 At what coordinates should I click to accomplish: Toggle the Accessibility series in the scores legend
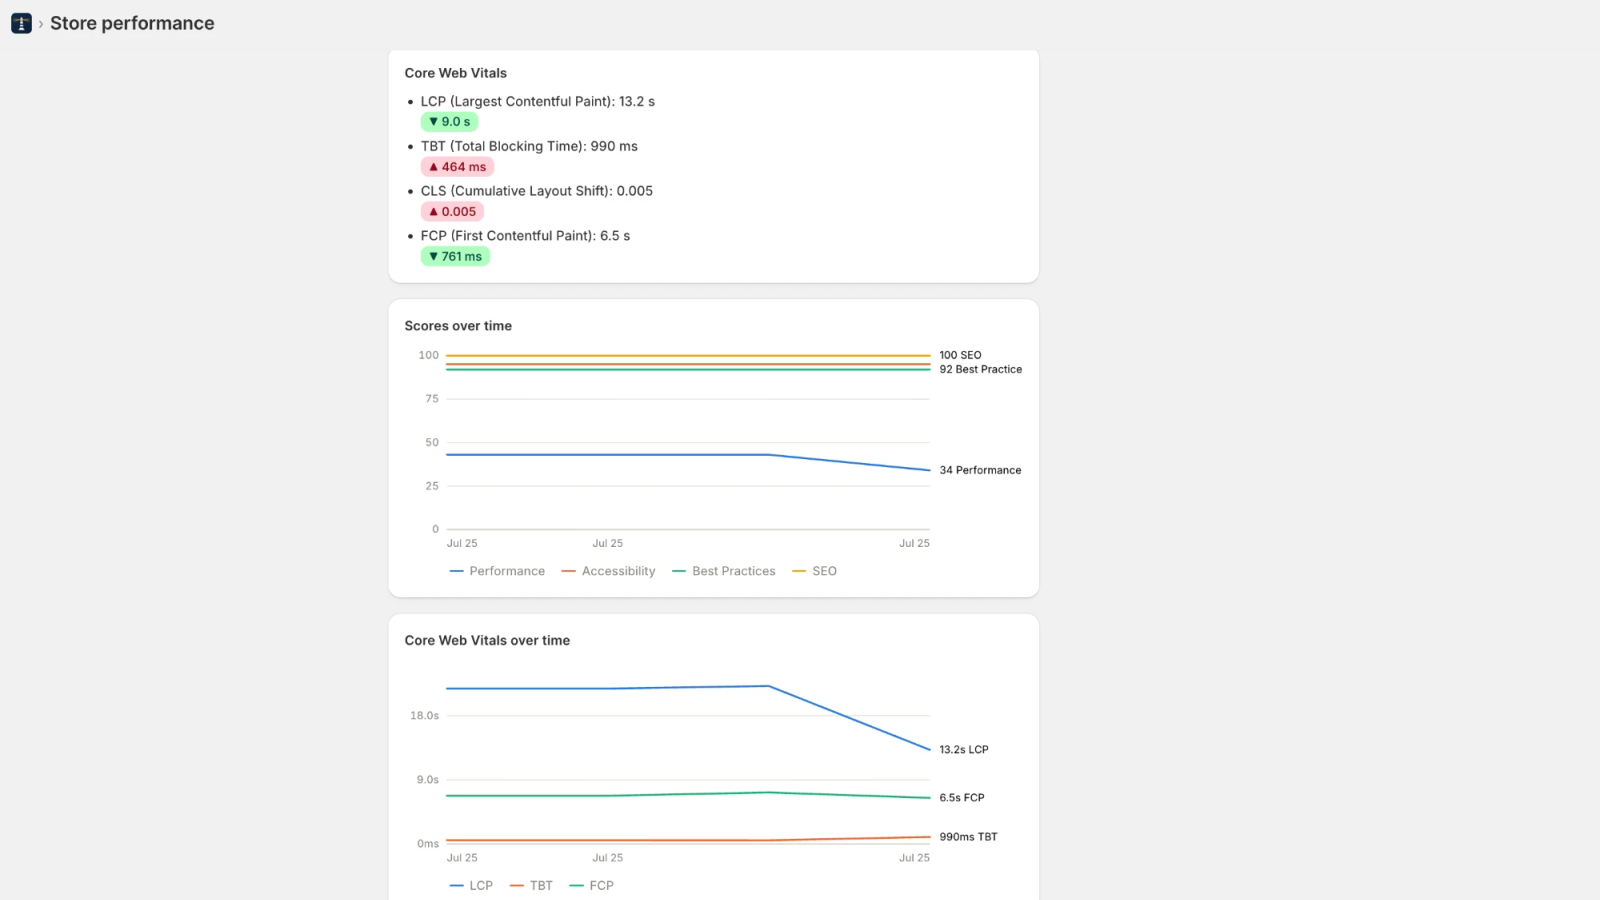(609, 571)
